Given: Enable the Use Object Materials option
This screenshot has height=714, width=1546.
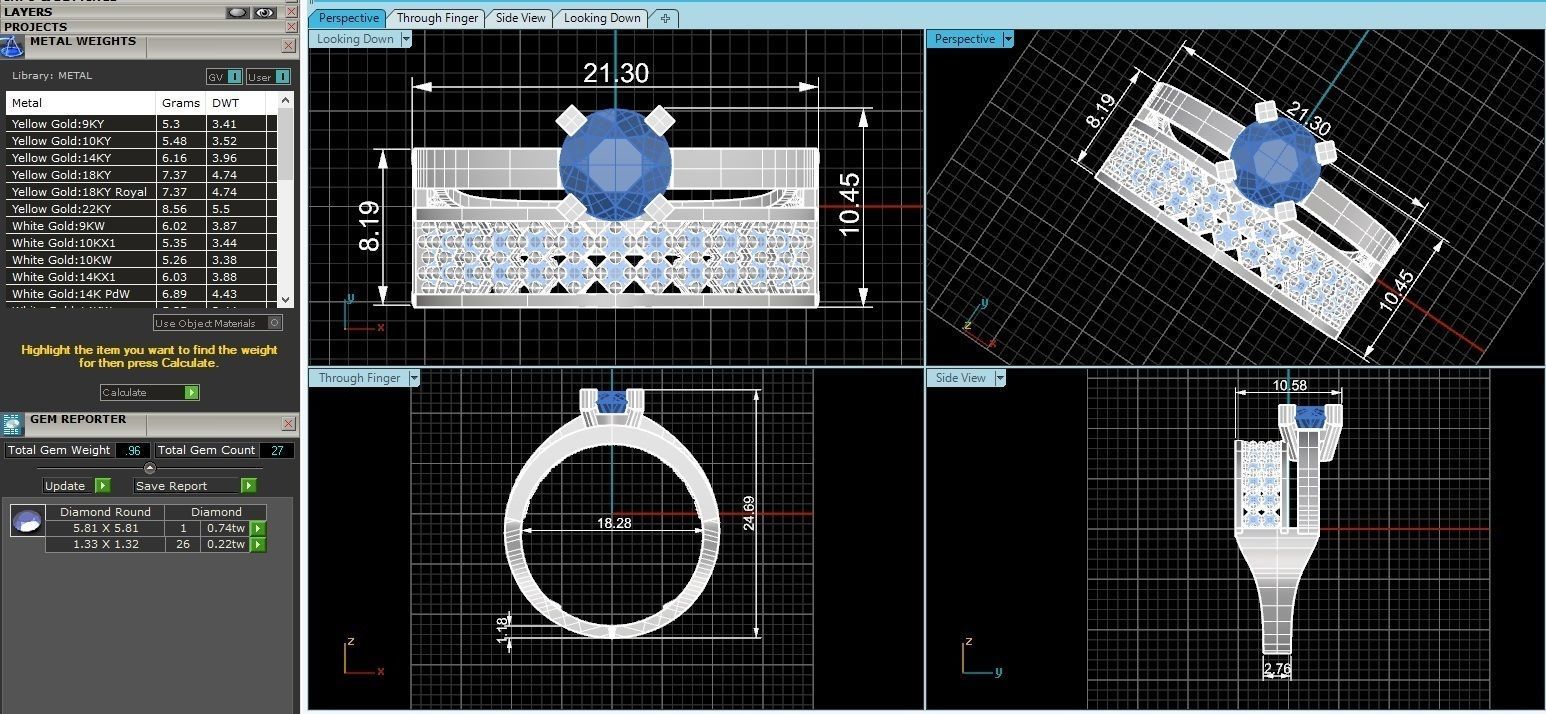Looking at the screenshot, I should click(x=218, y=323).
